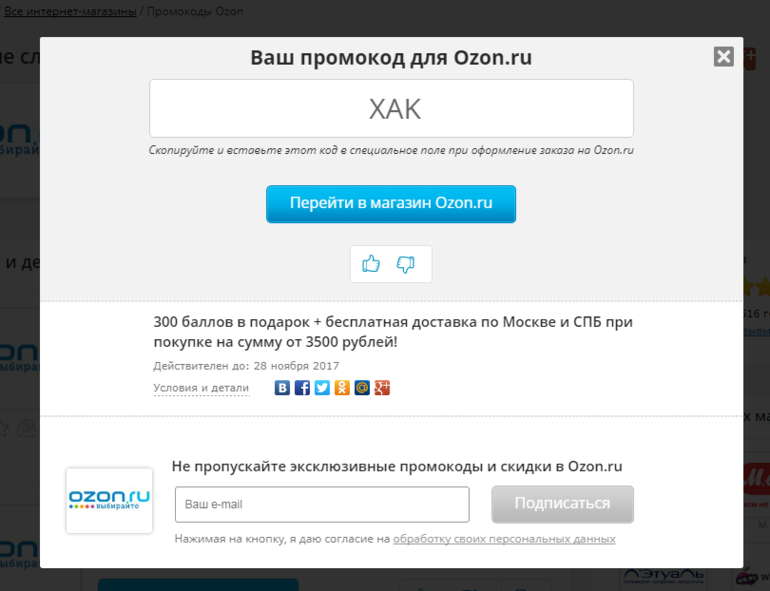Click the thumbs up icon

click(x=371, y=264)
